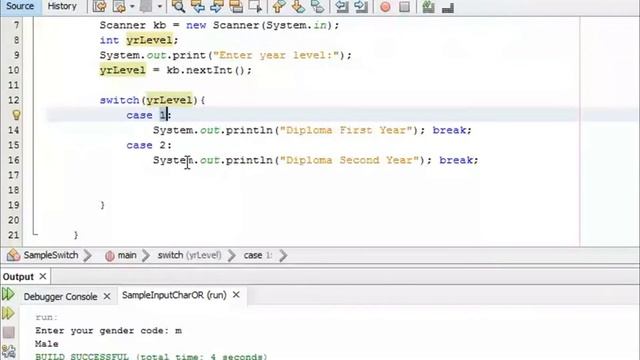Viewport: 640px width, 360px height.
Task: Expand arrow after case 1: breadcrumb
Action: click(283, 256)
